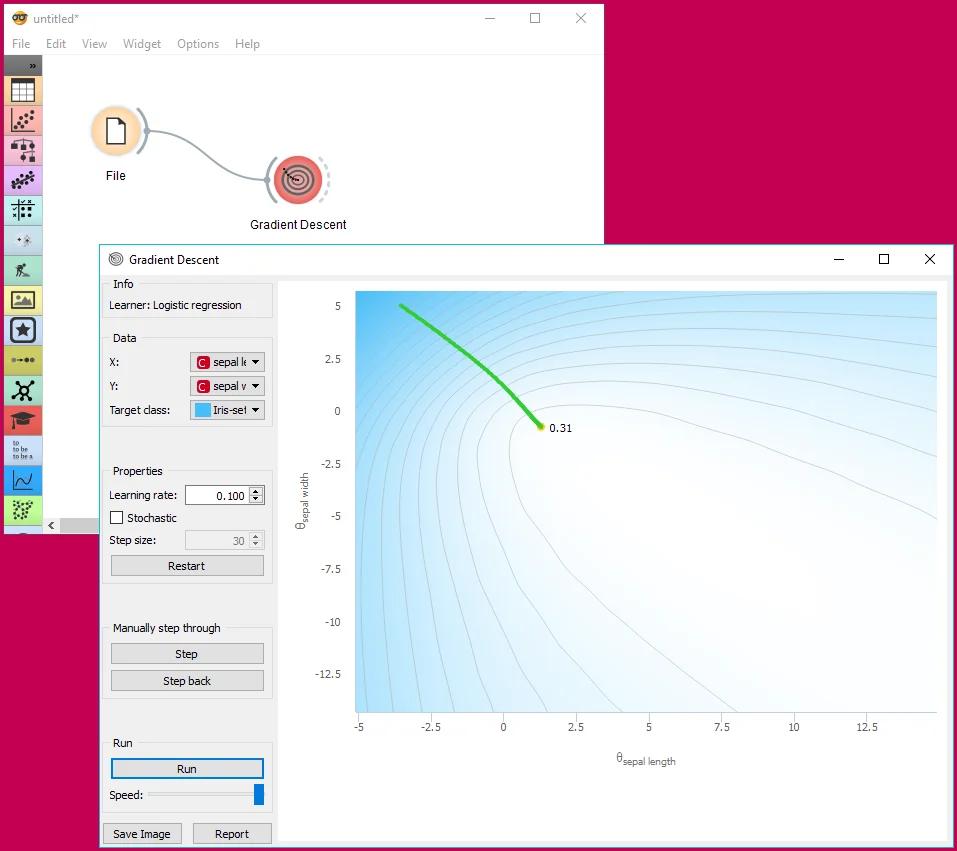
Task: Click the Speed slider handle
Action: 259,795
